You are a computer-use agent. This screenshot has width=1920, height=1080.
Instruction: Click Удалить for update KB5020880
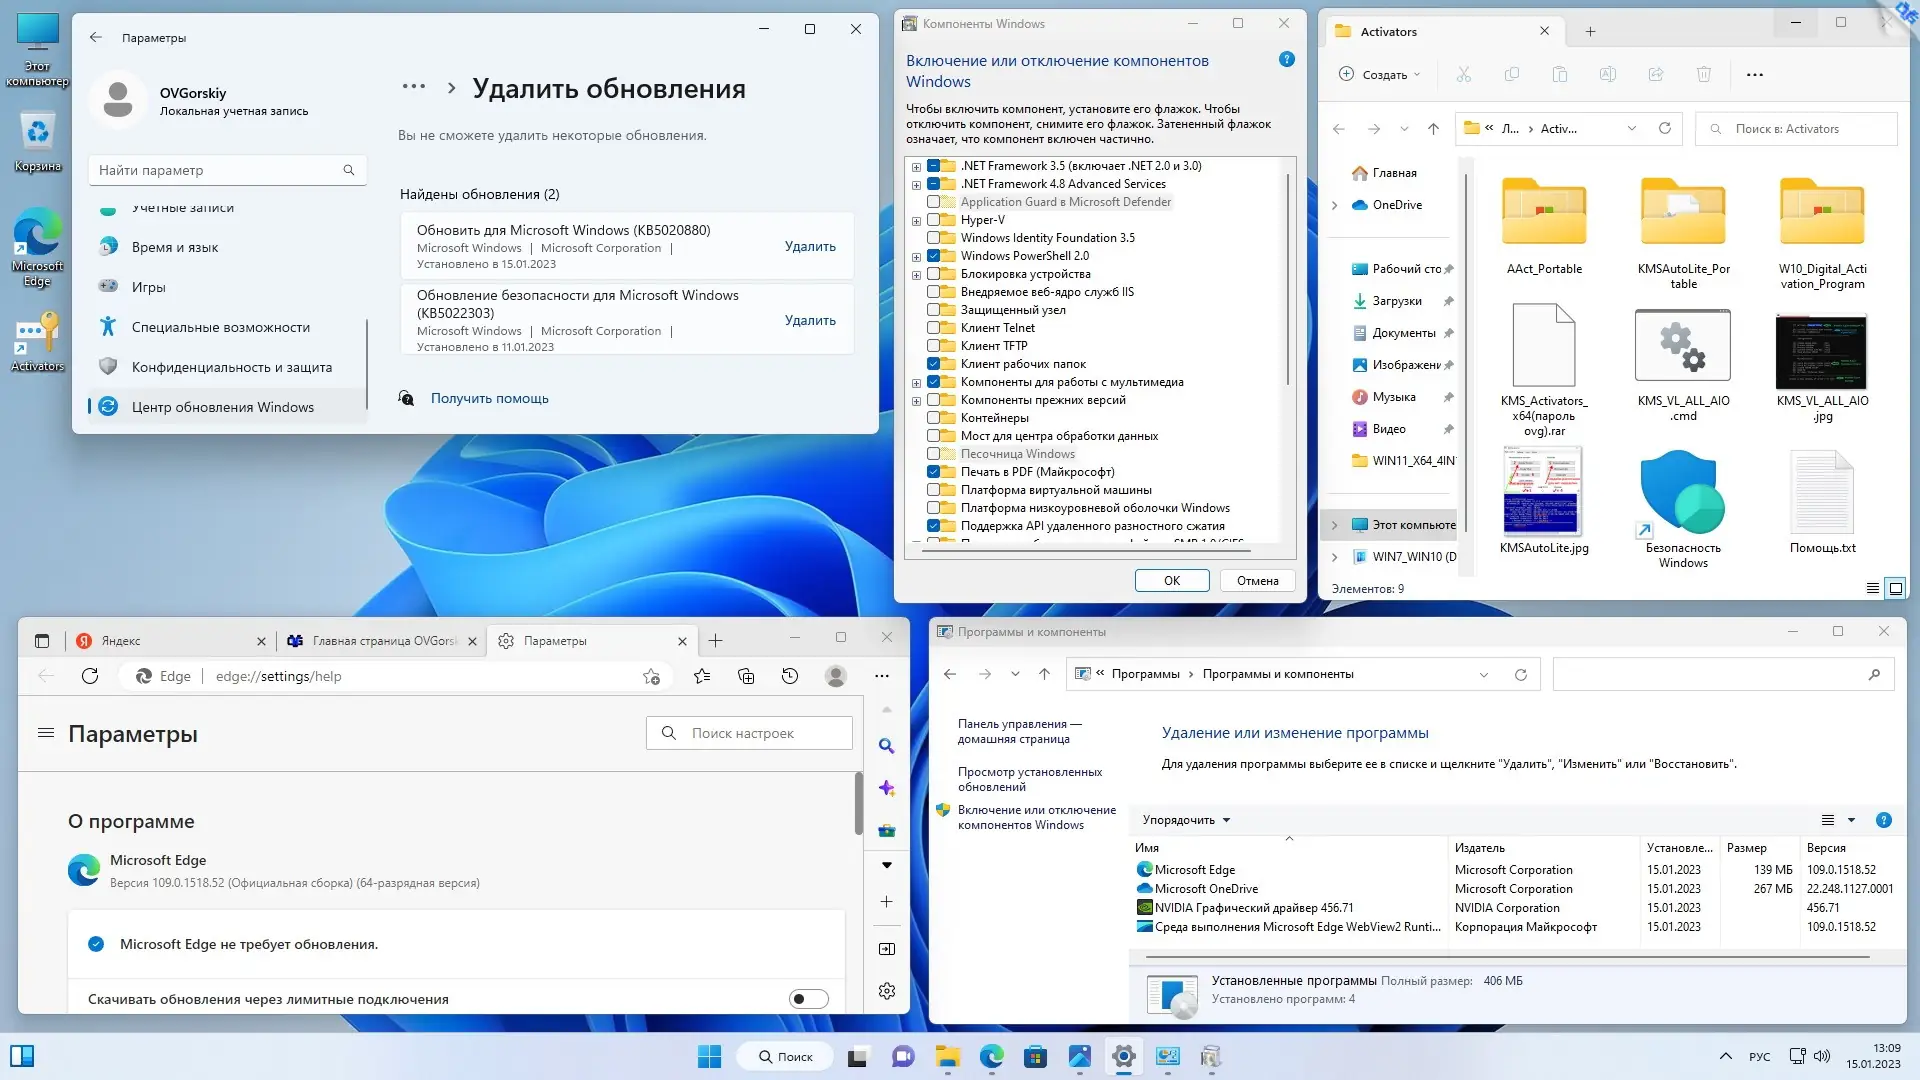(810, 246)
